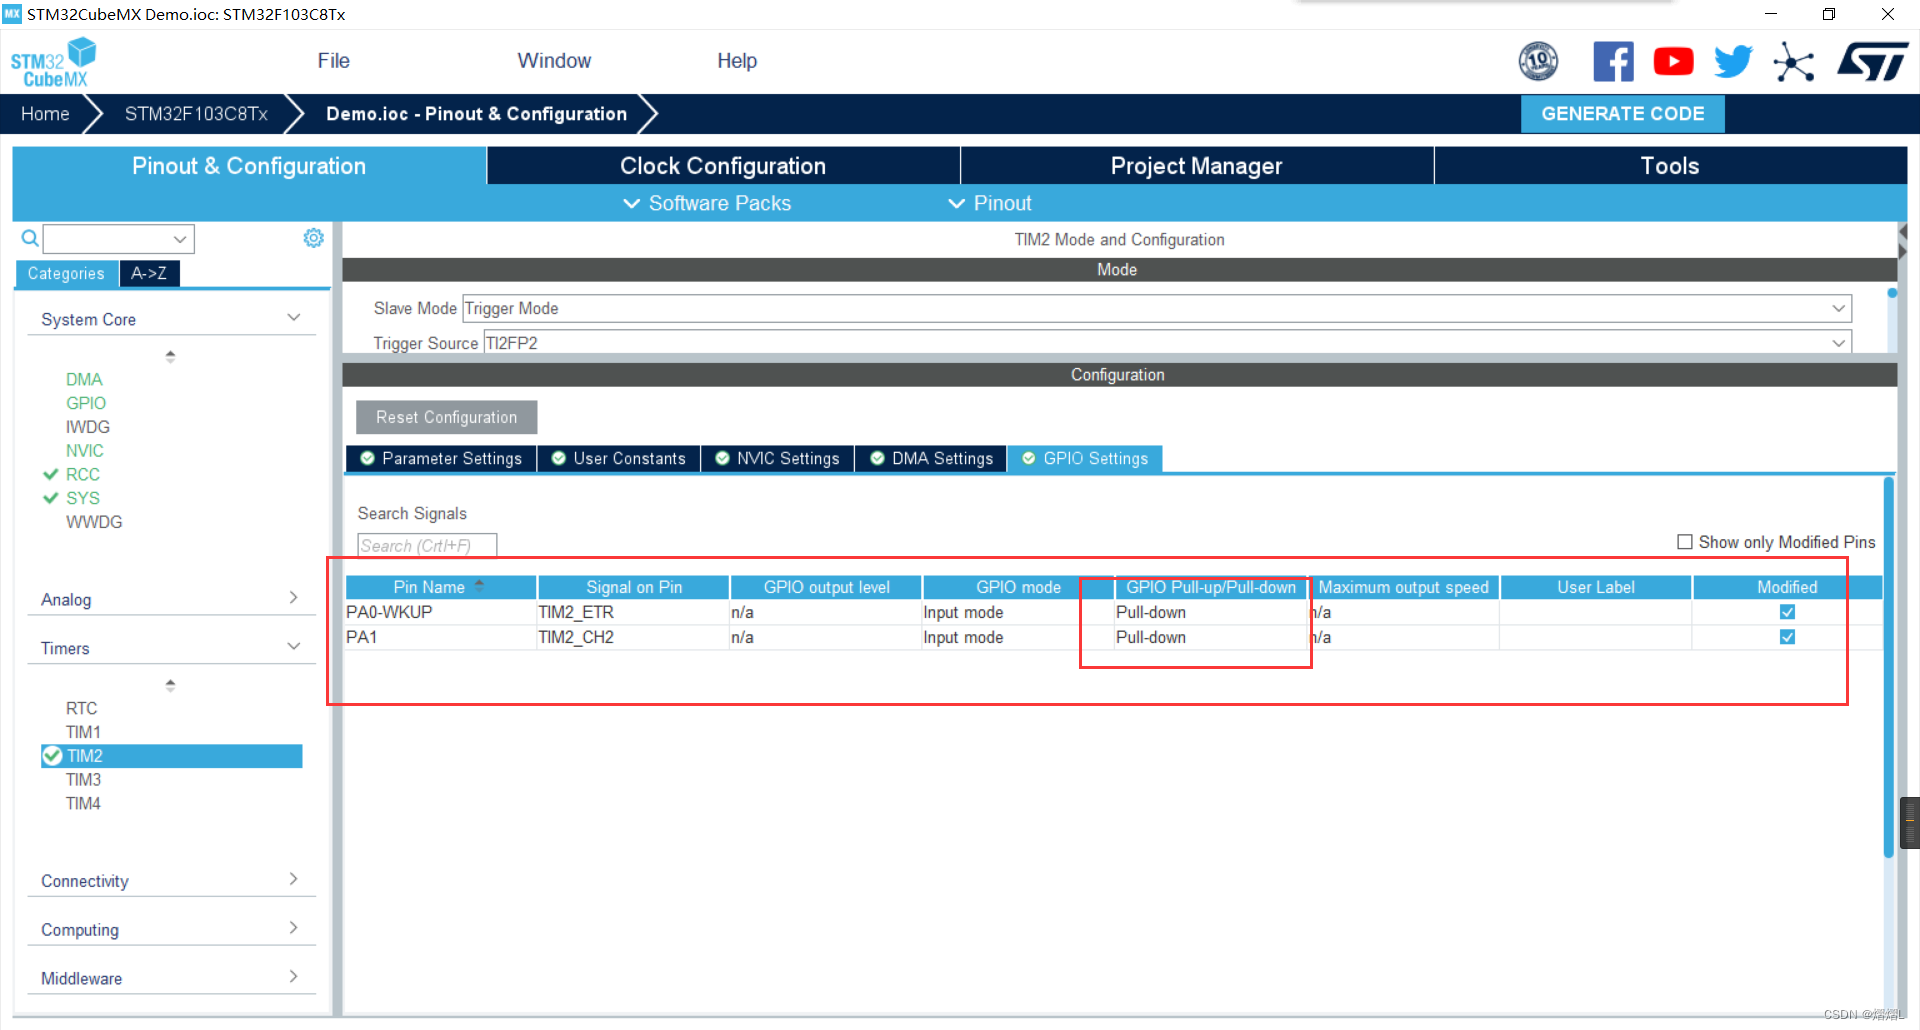Viewport: 1920px width, 1030px height.
Task: Open the File menu
Action: (x=333, y=61)
